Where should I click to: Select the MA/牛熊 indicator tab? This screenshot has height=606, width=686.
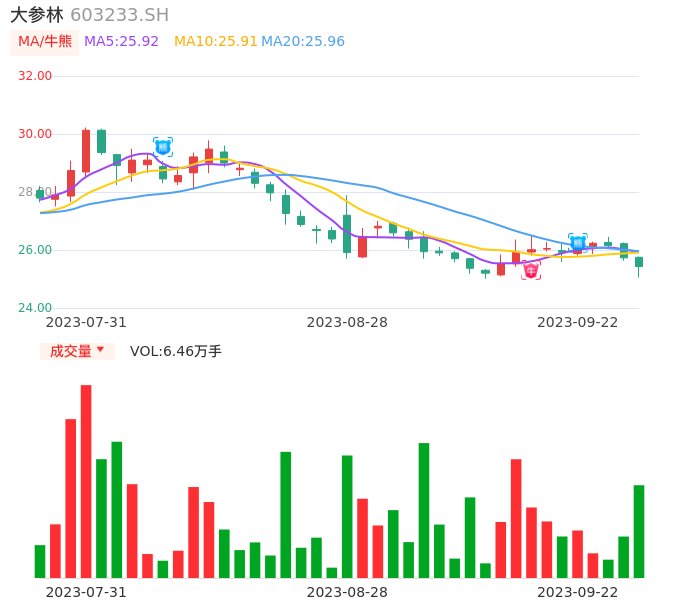[44, 41]
